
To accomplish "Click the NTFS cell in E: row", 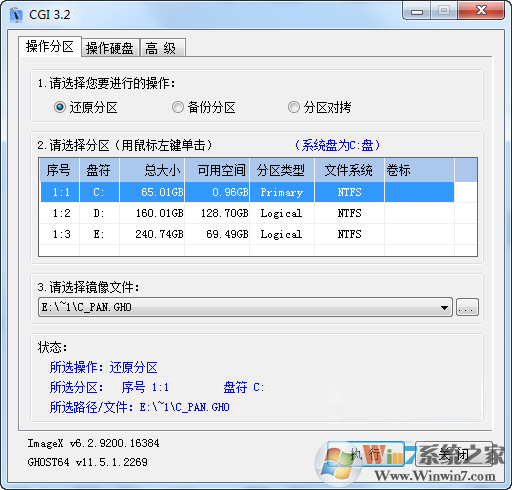I will tap(349, 234).
